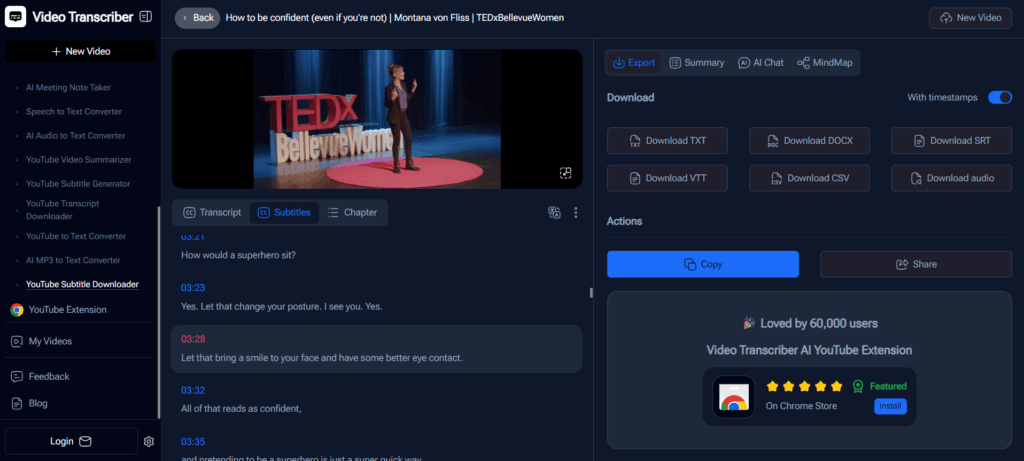Click the Share button

(x=916, y=264)
